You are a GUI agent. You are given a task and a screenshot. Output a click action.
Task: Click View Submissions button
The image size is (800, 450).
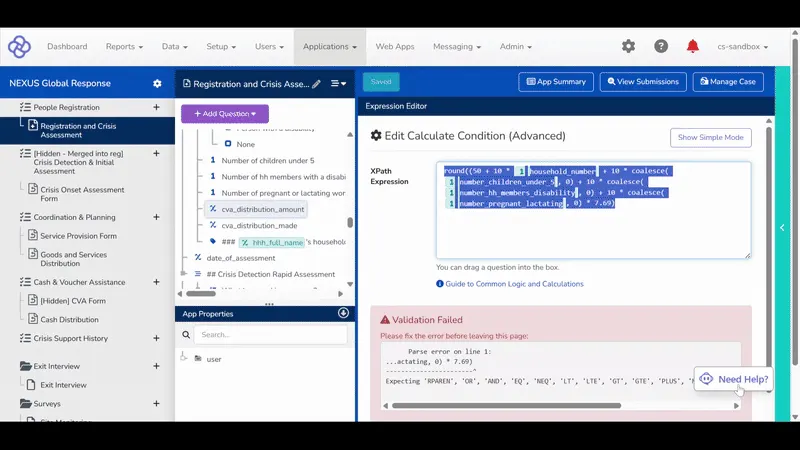tap(643, 82)
